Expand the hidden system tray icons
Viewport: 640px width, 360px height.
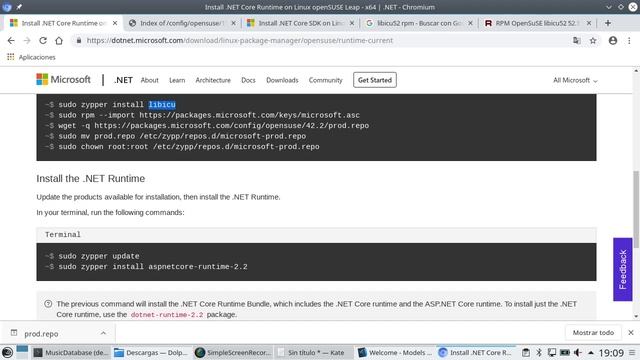(591, 353)
